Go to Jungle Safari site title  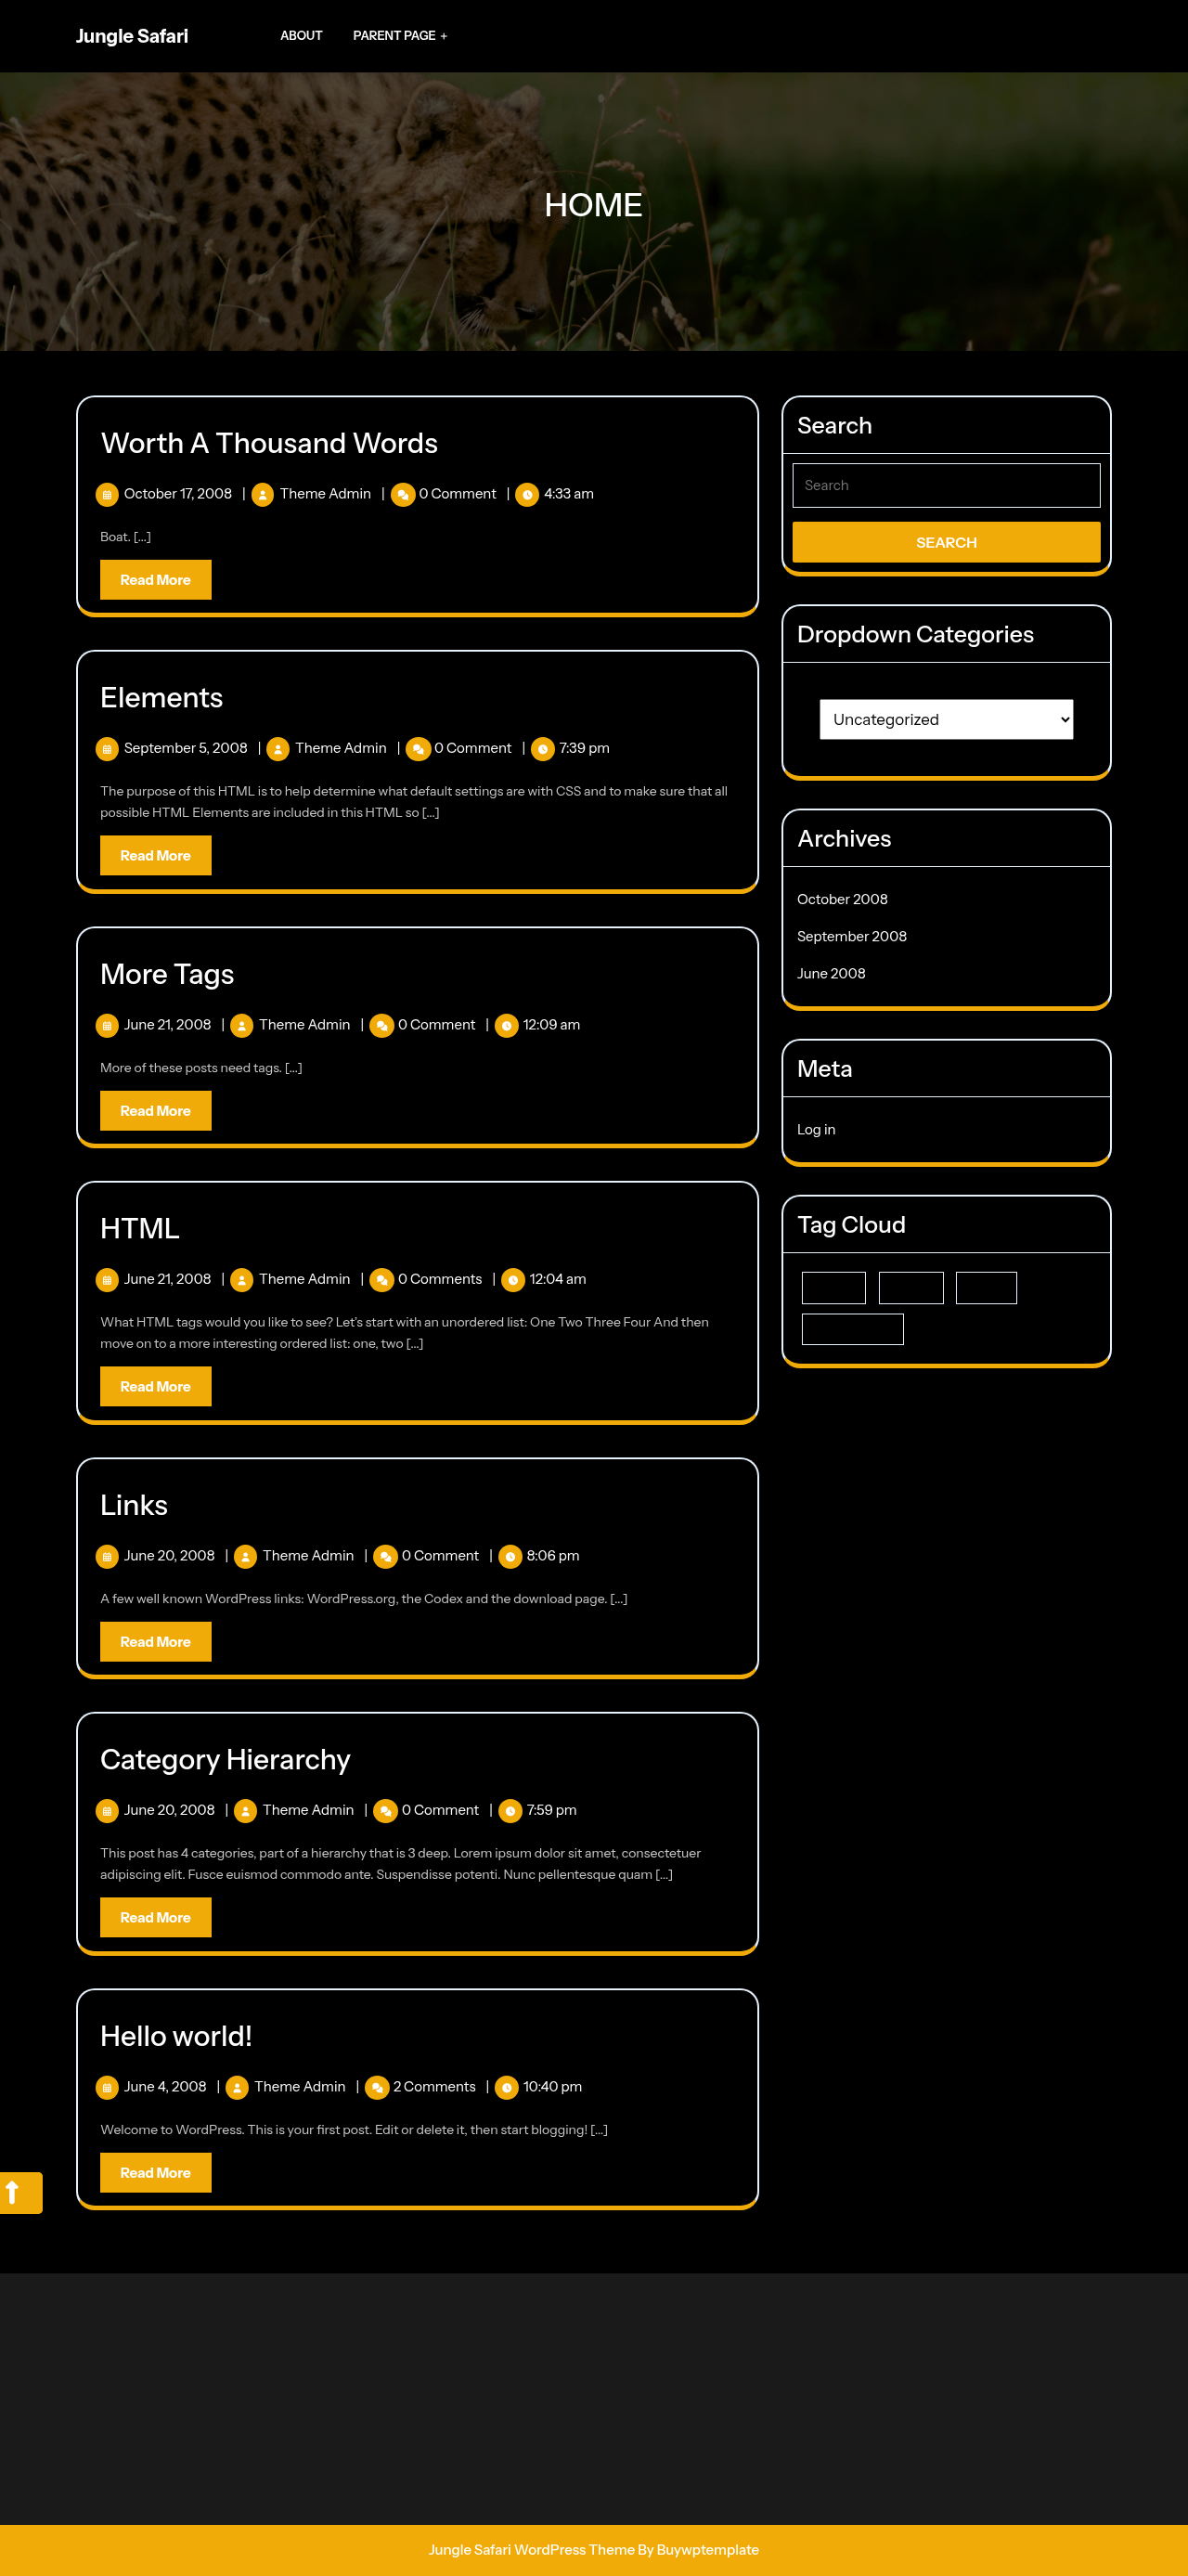click(x=132, y=36)
